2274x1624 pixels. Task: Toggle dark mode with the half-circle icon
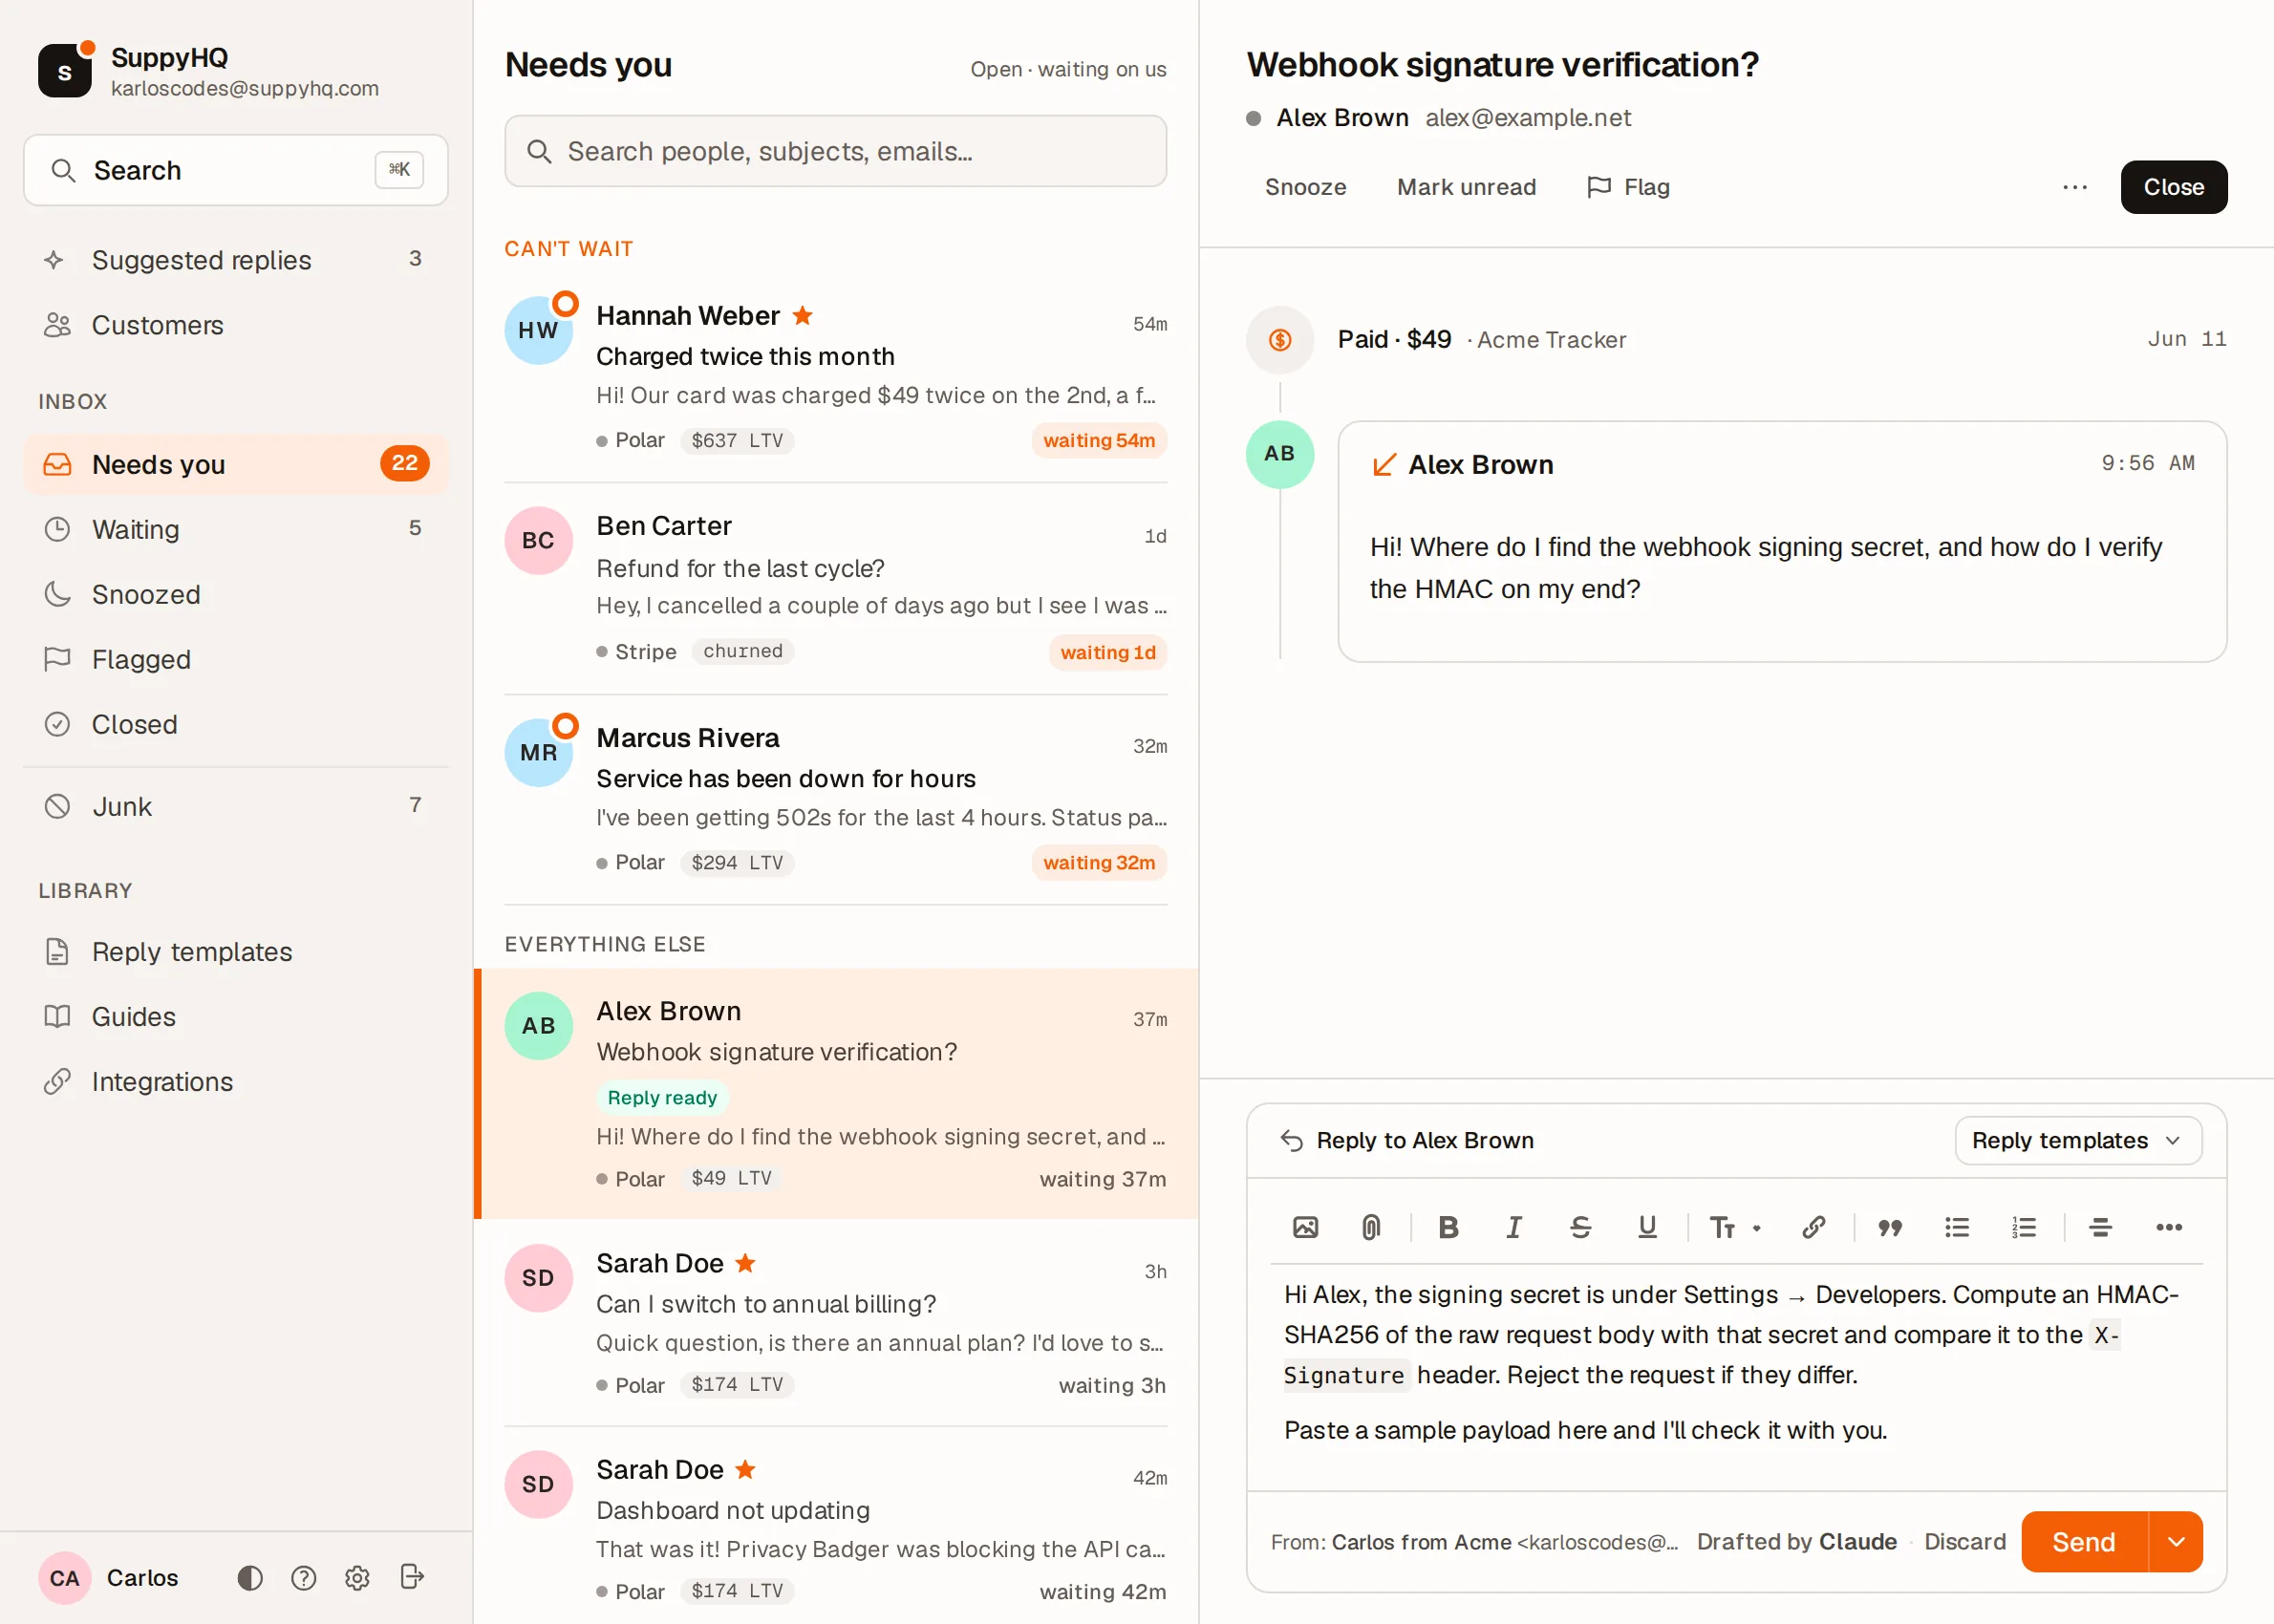(250, 1577)
